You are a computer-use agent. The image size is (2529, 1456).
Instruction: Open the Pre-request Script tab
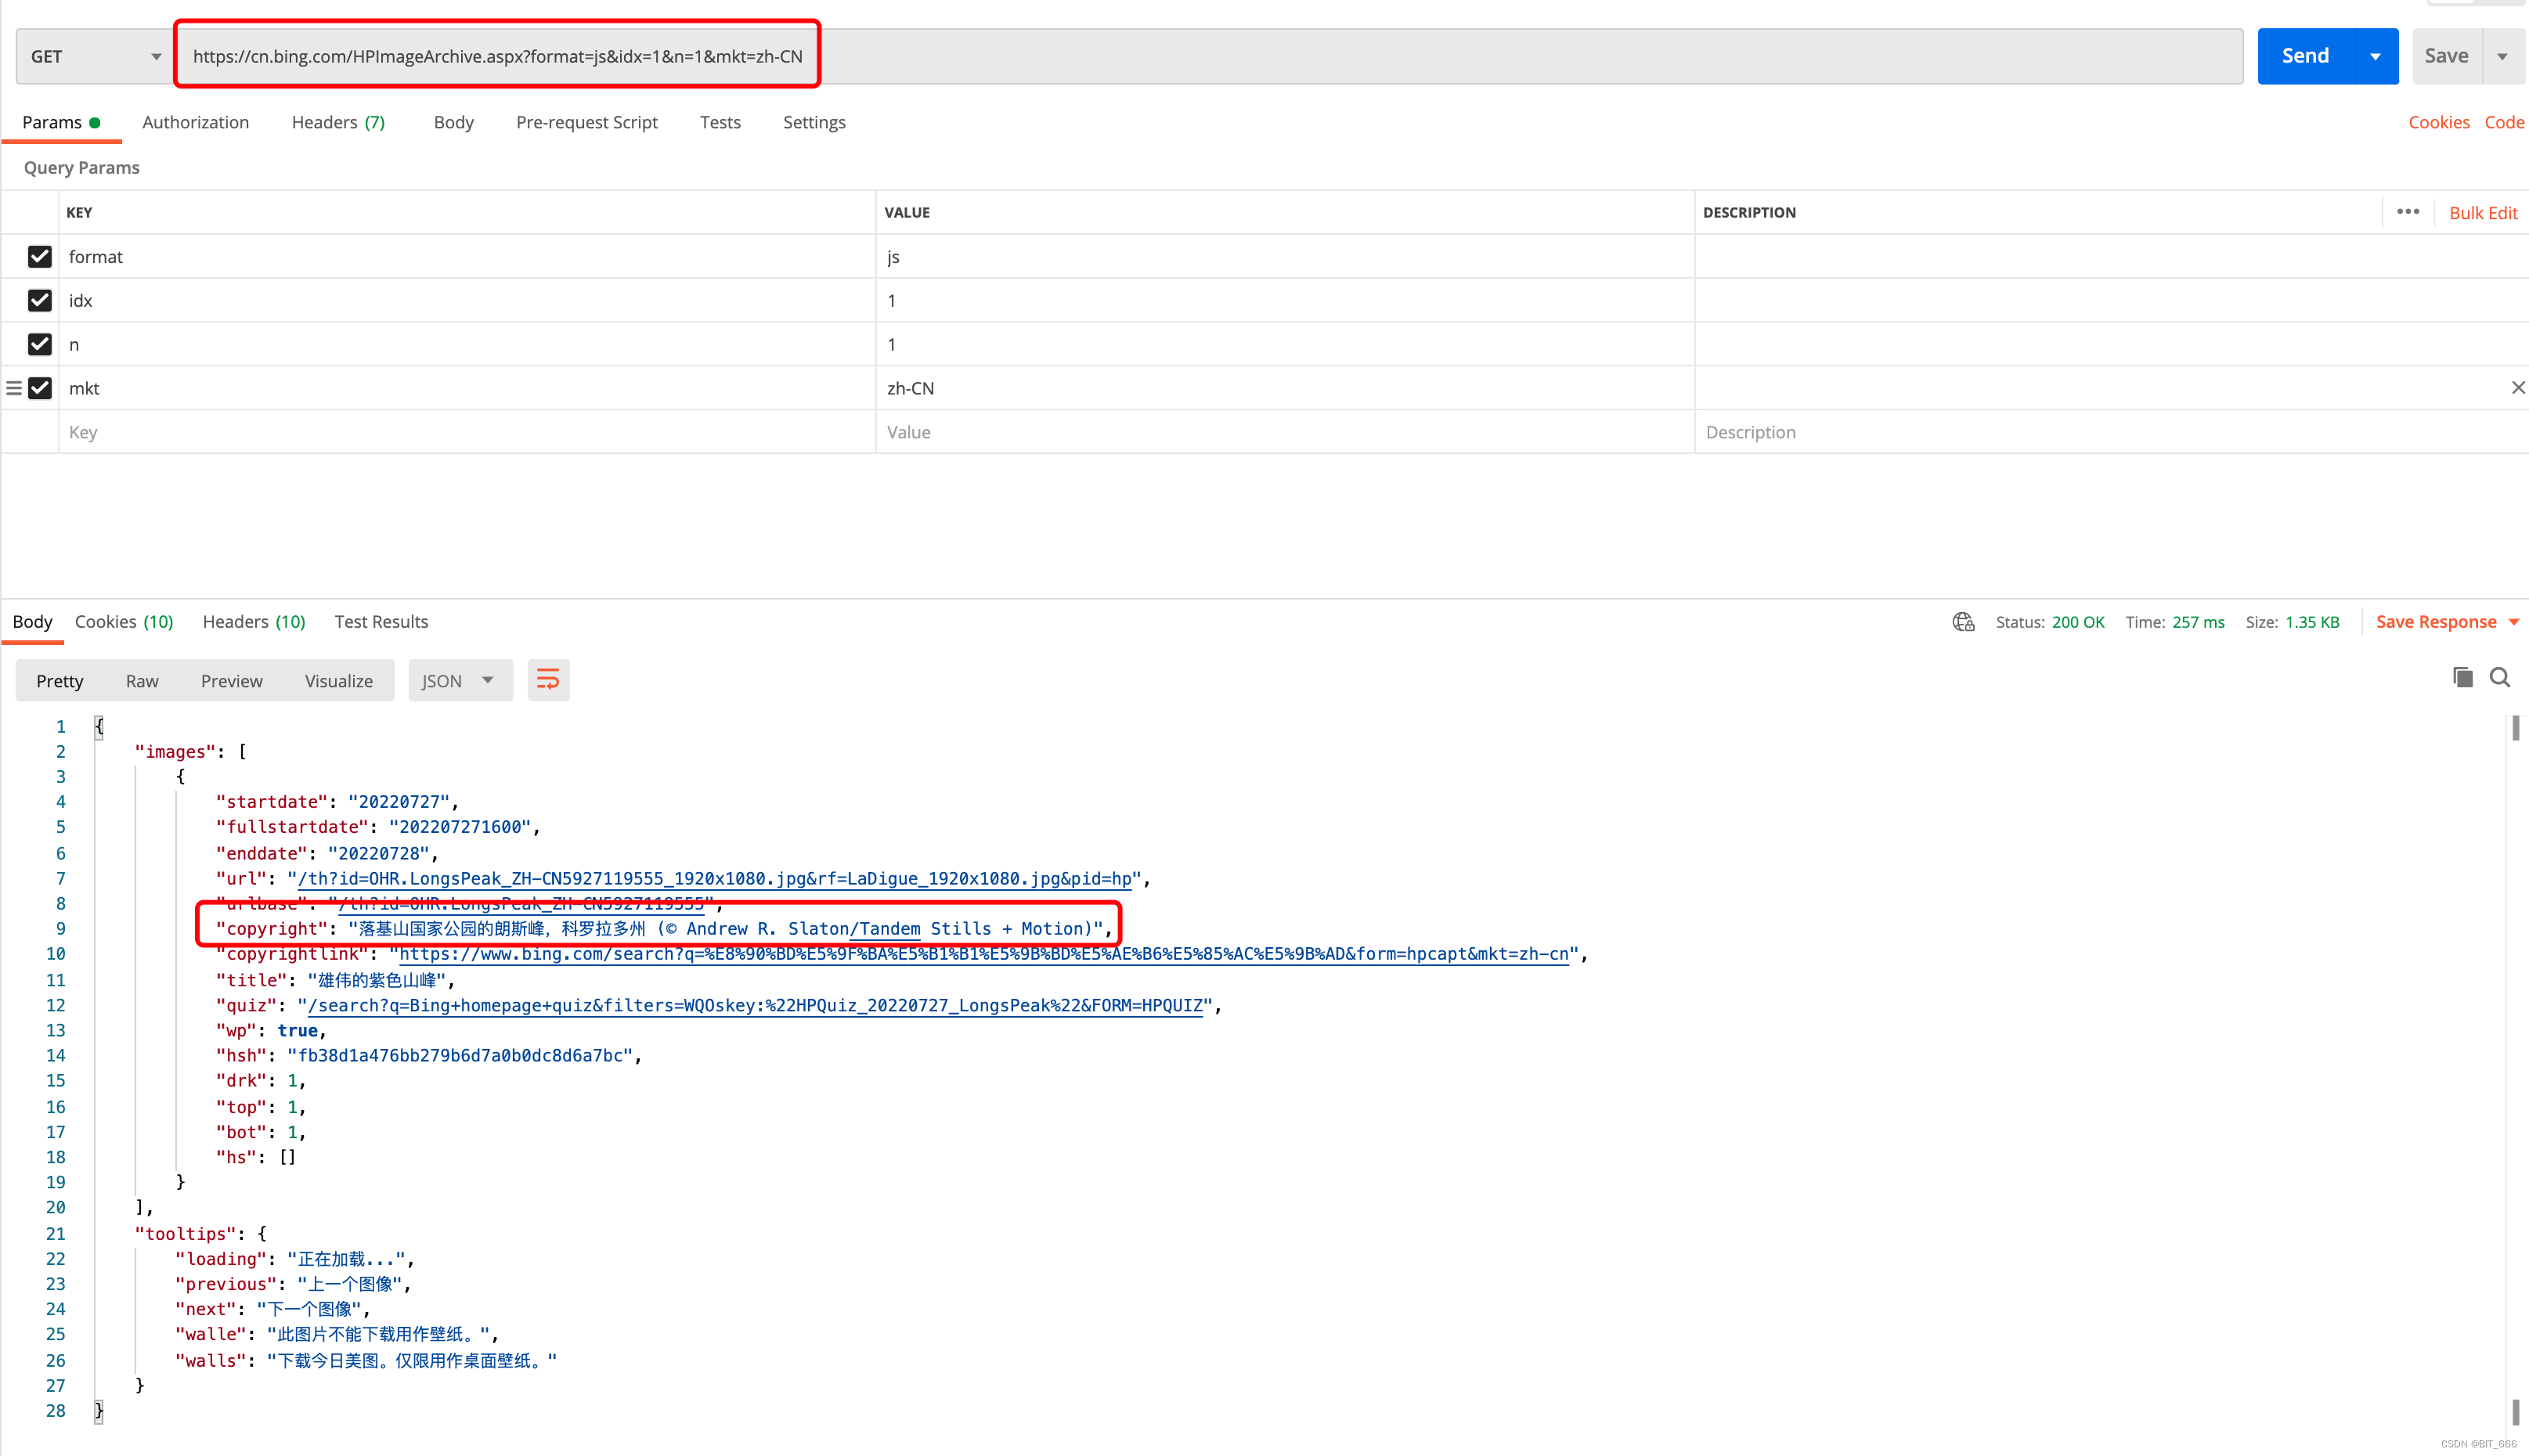(x=586, y=122)
